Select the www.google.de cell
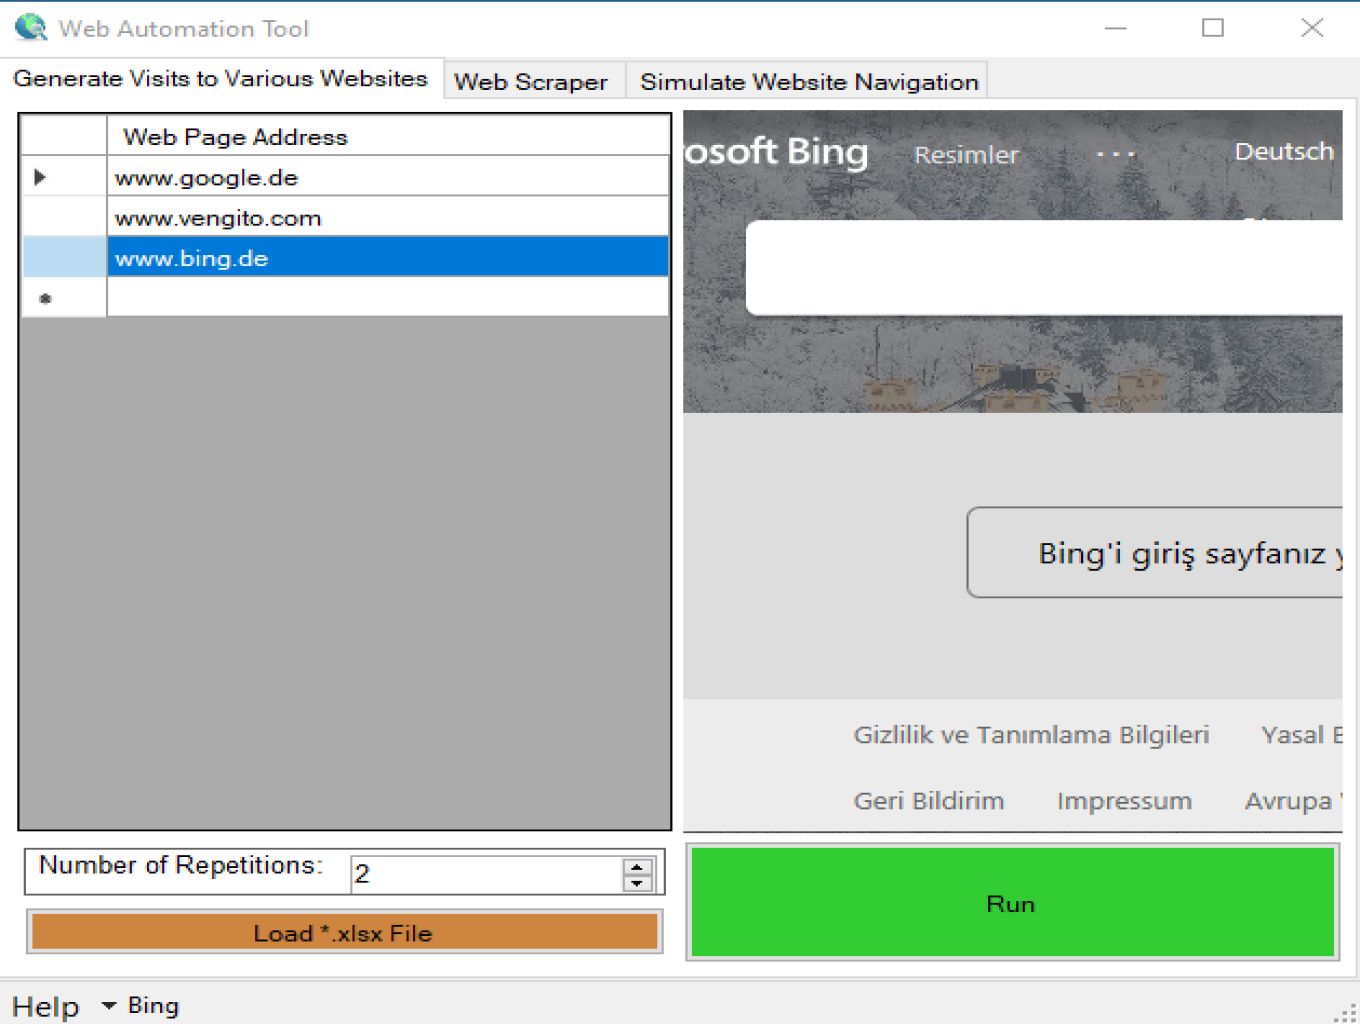The height and width of the screenshot is (1024, 1360). 388,177
